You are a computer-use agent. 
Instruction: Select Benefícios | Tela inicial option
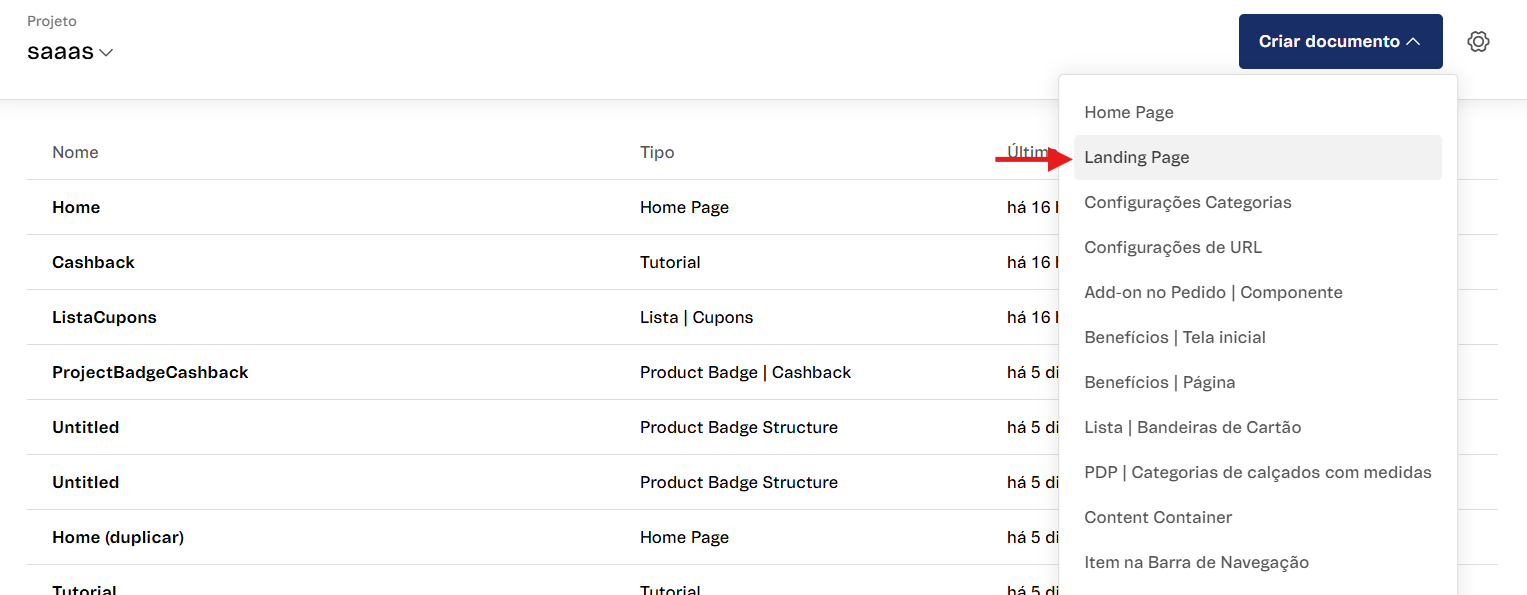(x=1174, y=337)
